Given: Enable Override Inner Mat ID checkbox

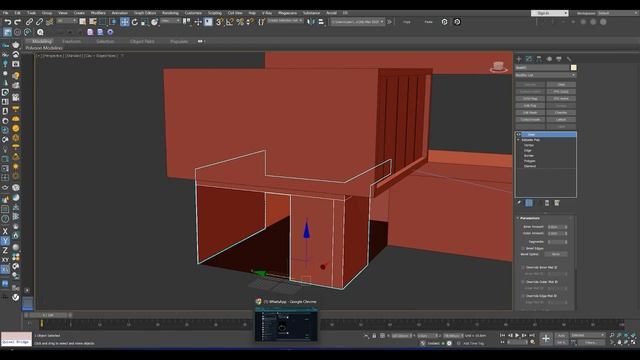Looking at the screenshot, I should coord(523,267).
